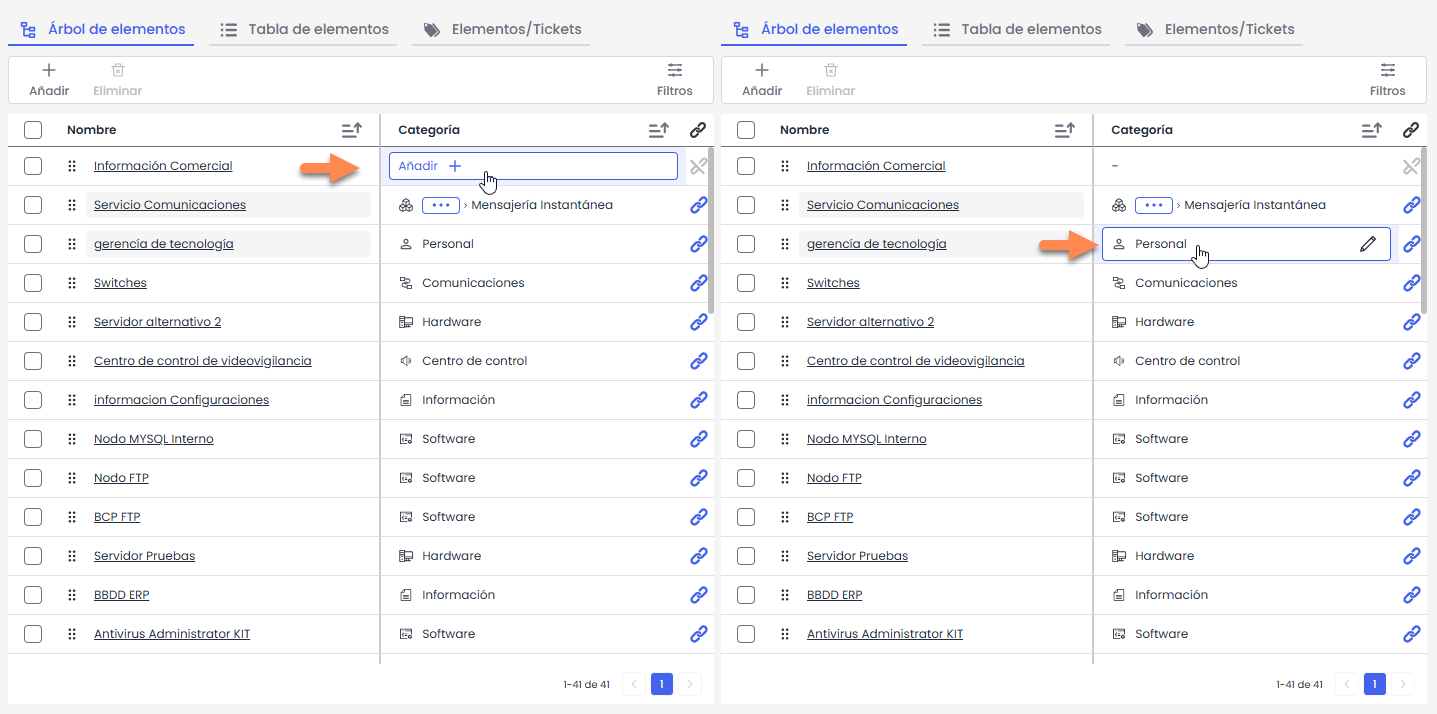Open Filtros in the left panel toolbar
This screenshot has height=714, width=1437.
click(675, 80)
